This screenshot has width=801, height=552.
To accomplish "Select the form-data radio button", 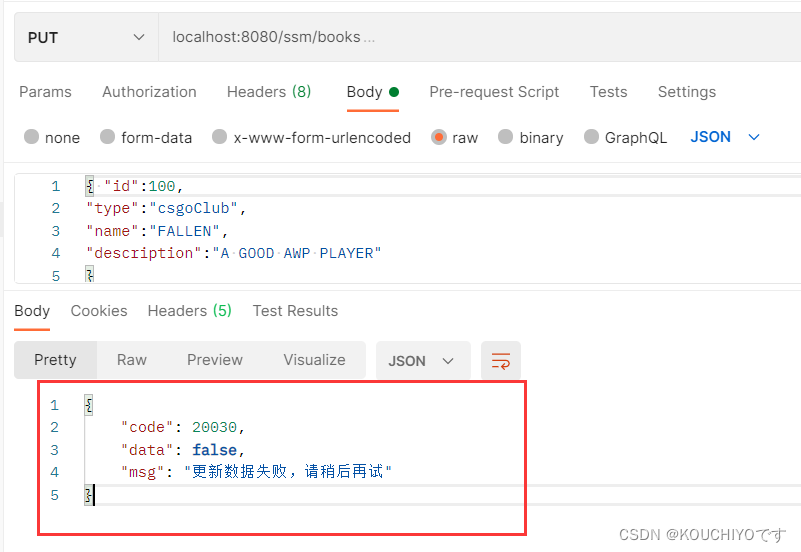I will point(107,137).
